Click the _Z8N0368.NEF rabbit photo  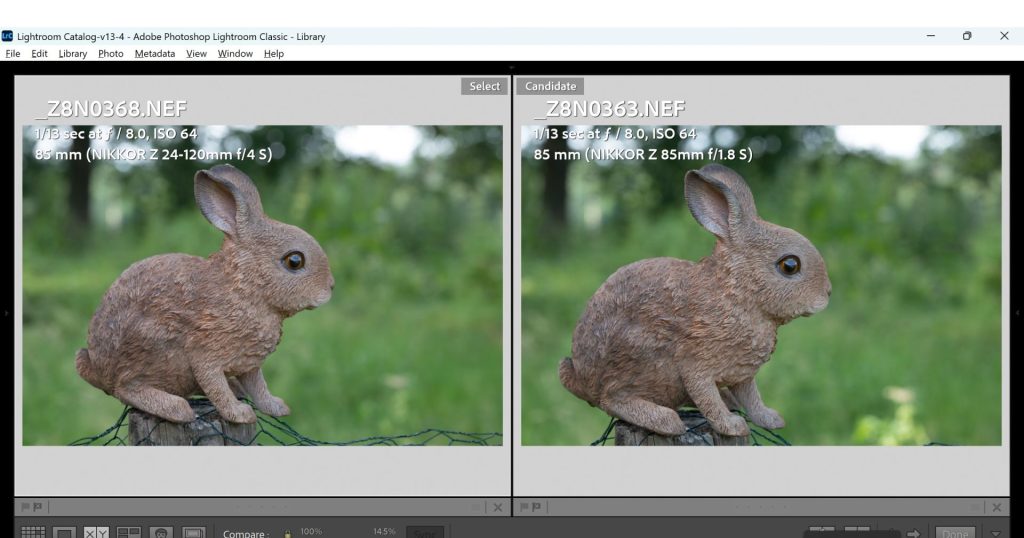pos(263,285)
